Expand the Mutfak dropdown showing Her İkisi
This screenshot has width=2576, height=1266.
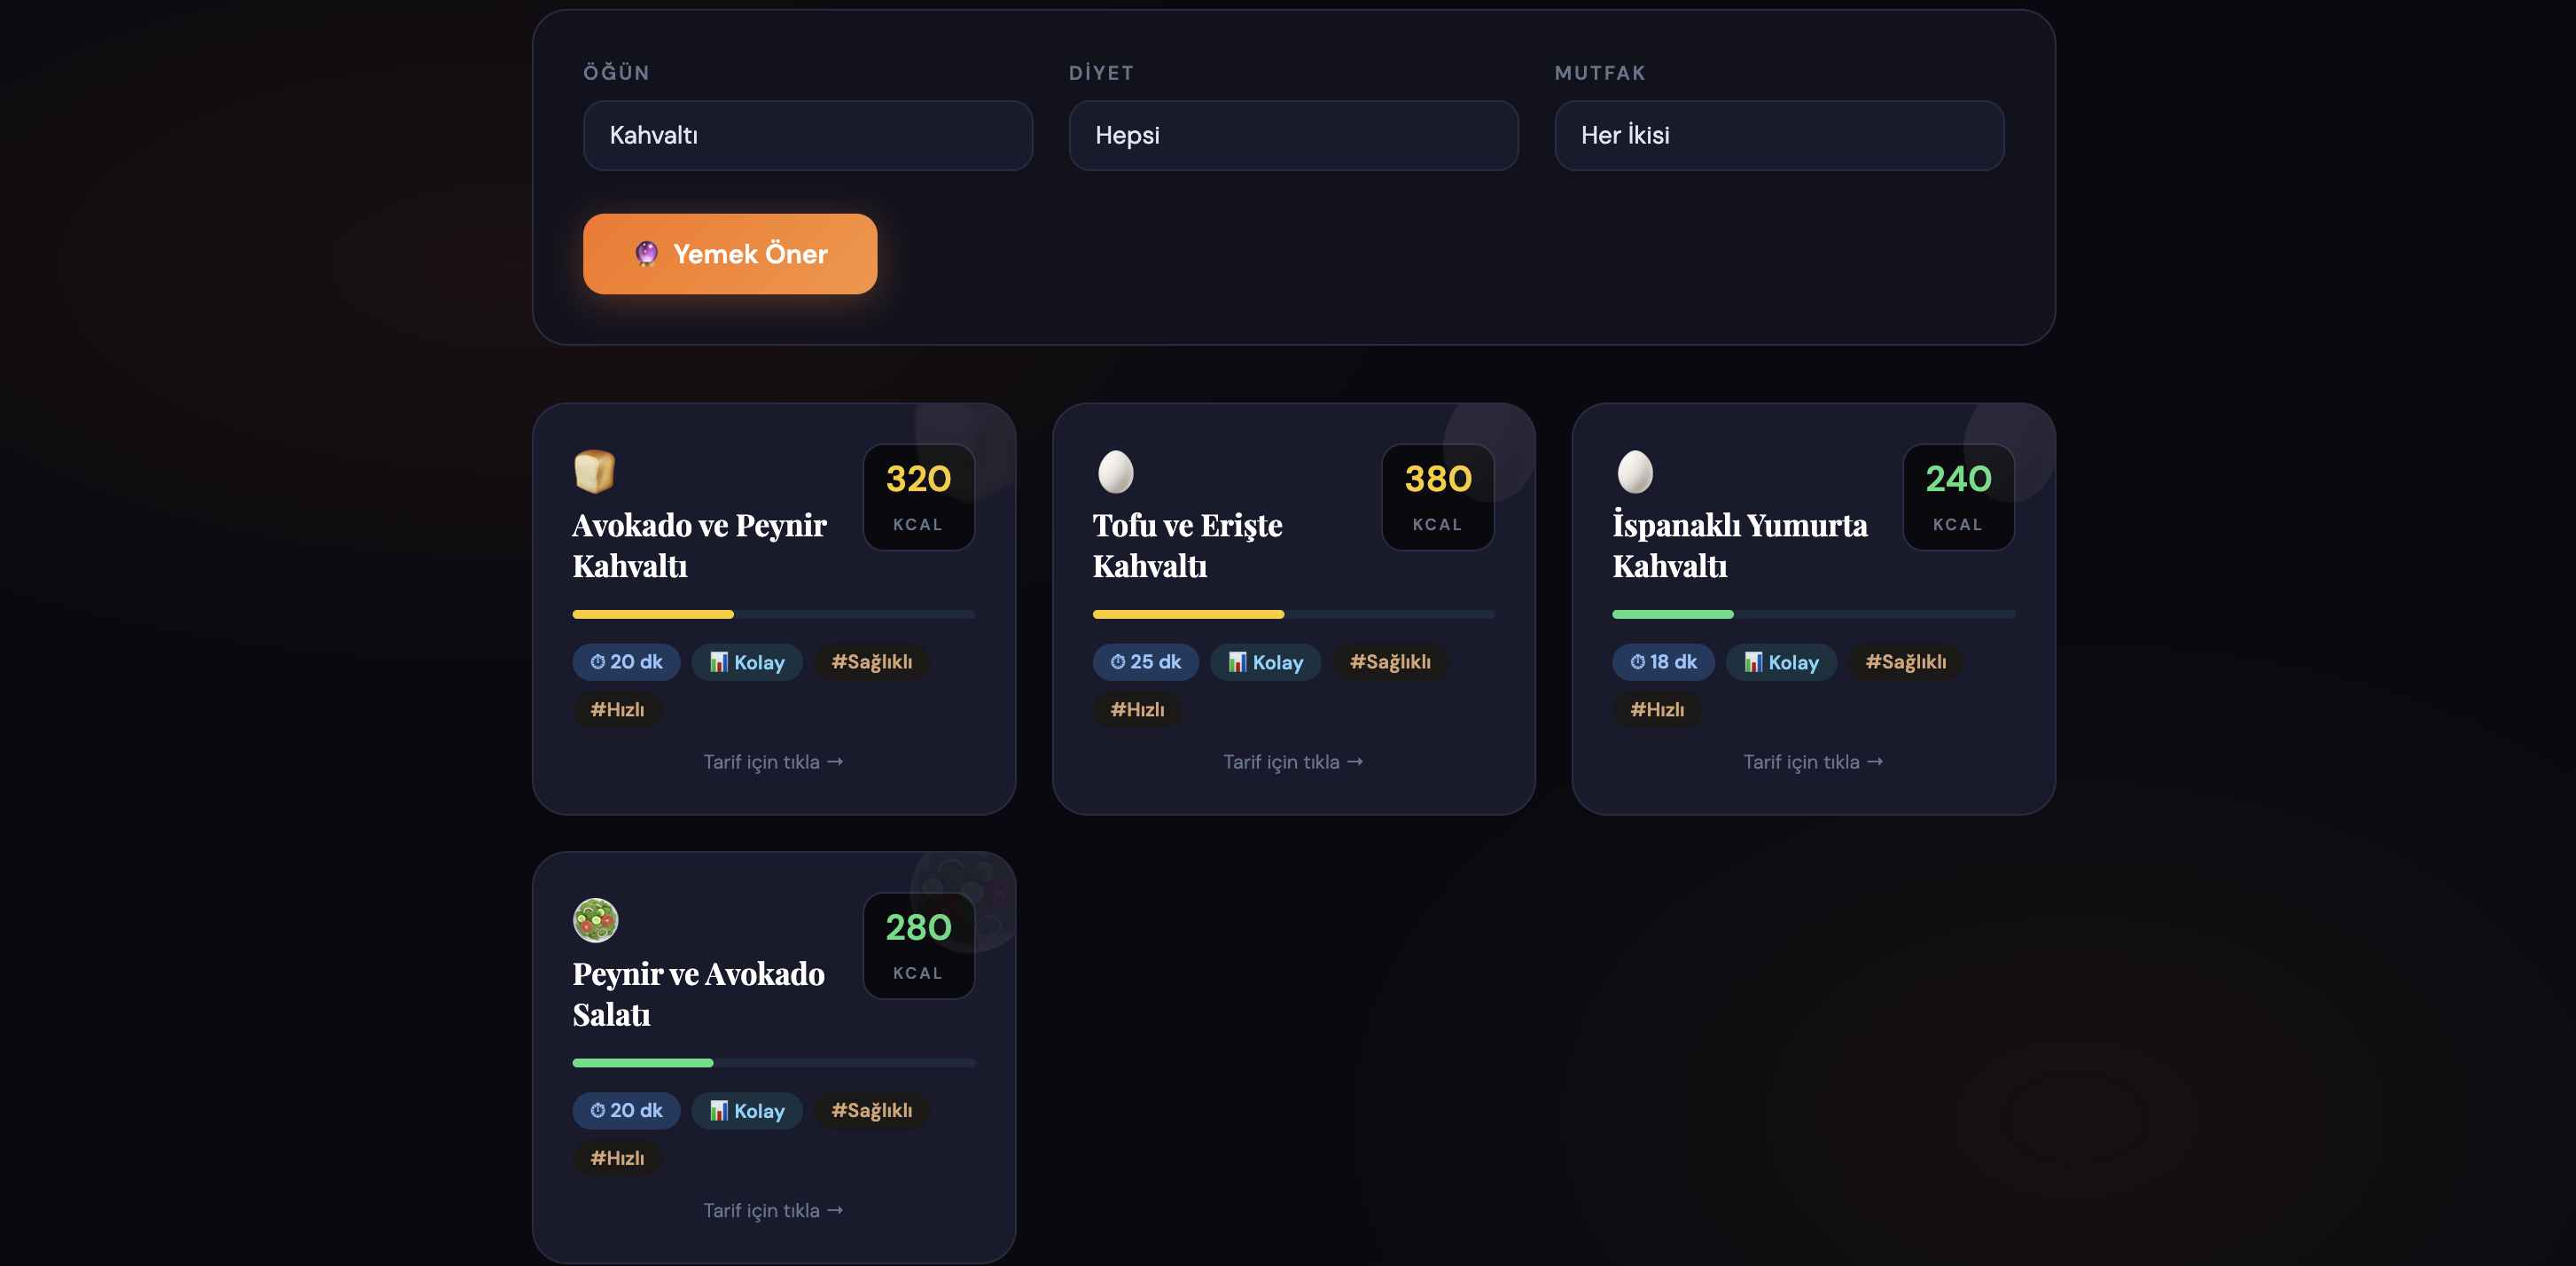coord(1778,135)
